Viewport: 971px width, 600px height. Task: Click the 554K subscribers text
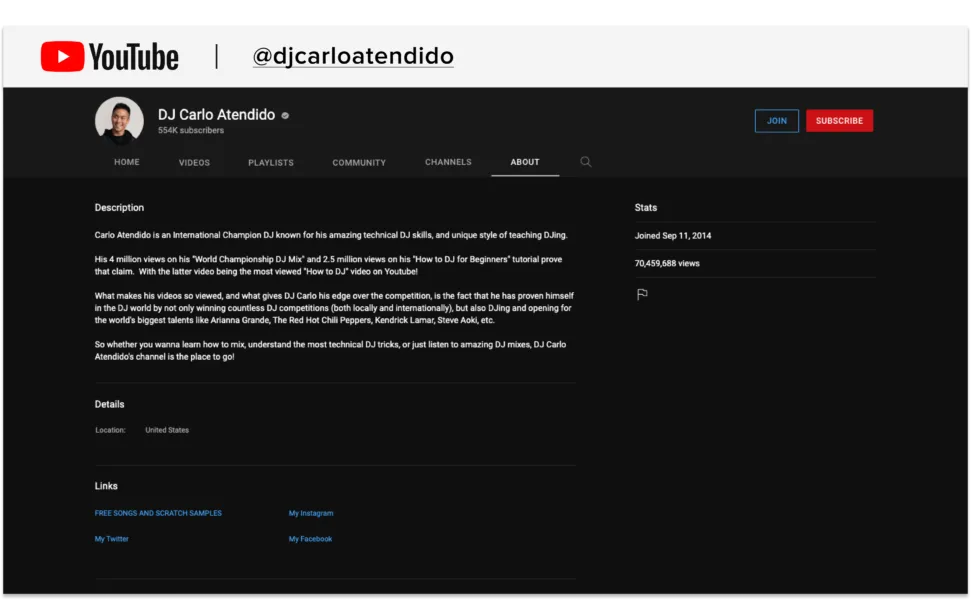pos(191,131)
